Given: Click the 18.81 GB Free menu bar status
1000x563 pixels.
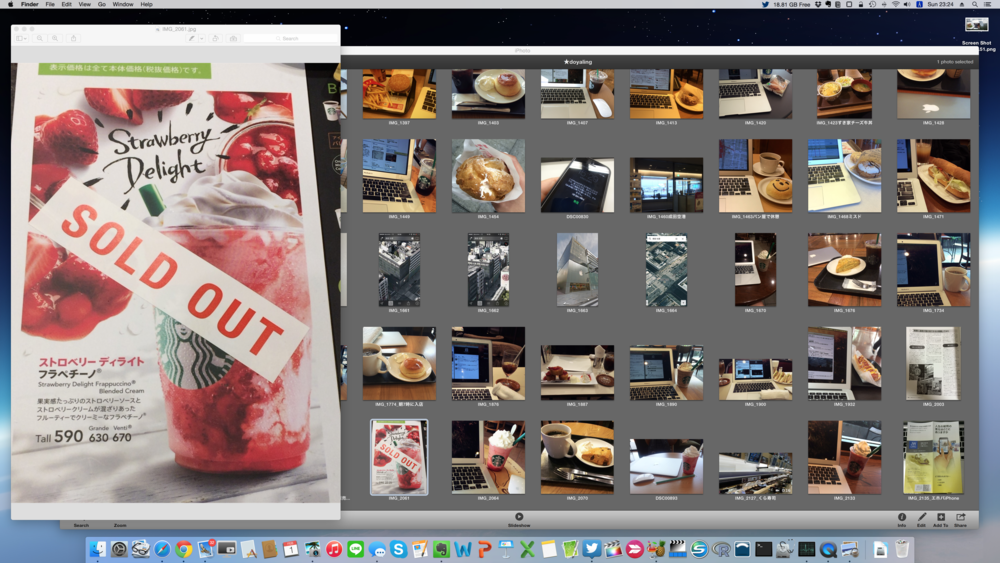Looking at the screenshot, I should point(791,4).
